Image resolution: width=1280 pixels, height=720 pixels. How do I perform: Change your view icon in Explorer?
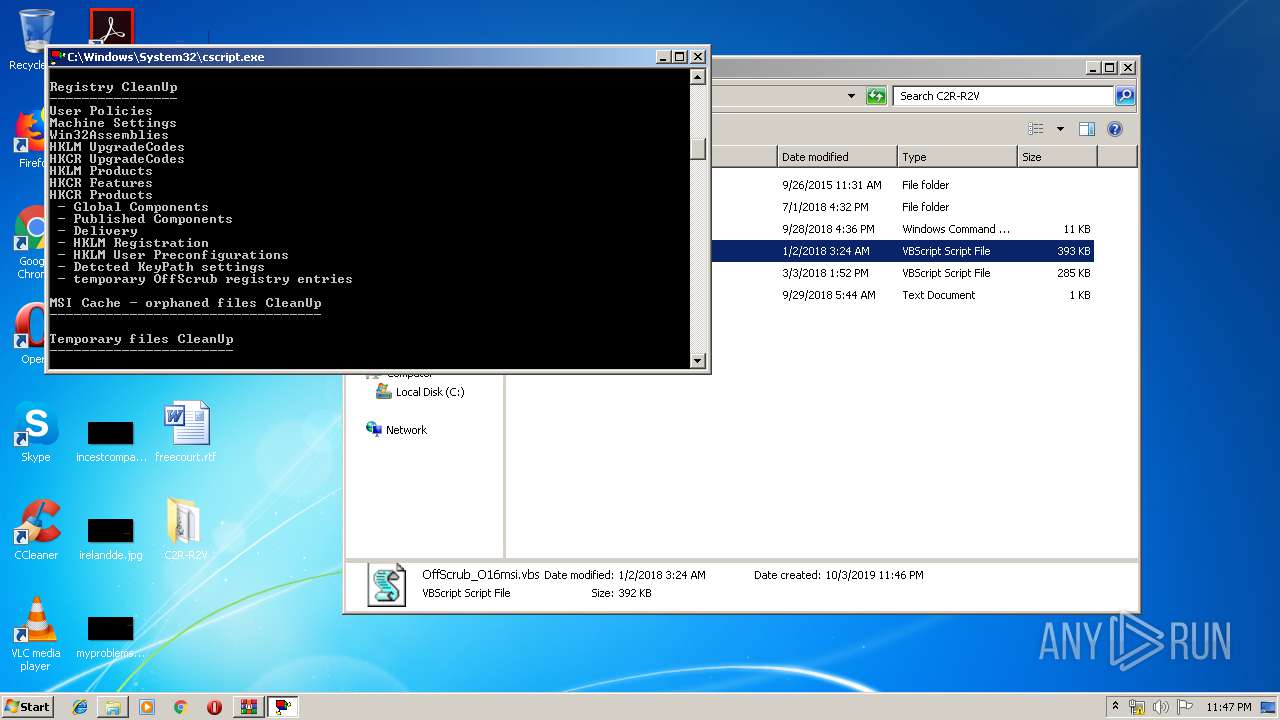point(1036,129)
